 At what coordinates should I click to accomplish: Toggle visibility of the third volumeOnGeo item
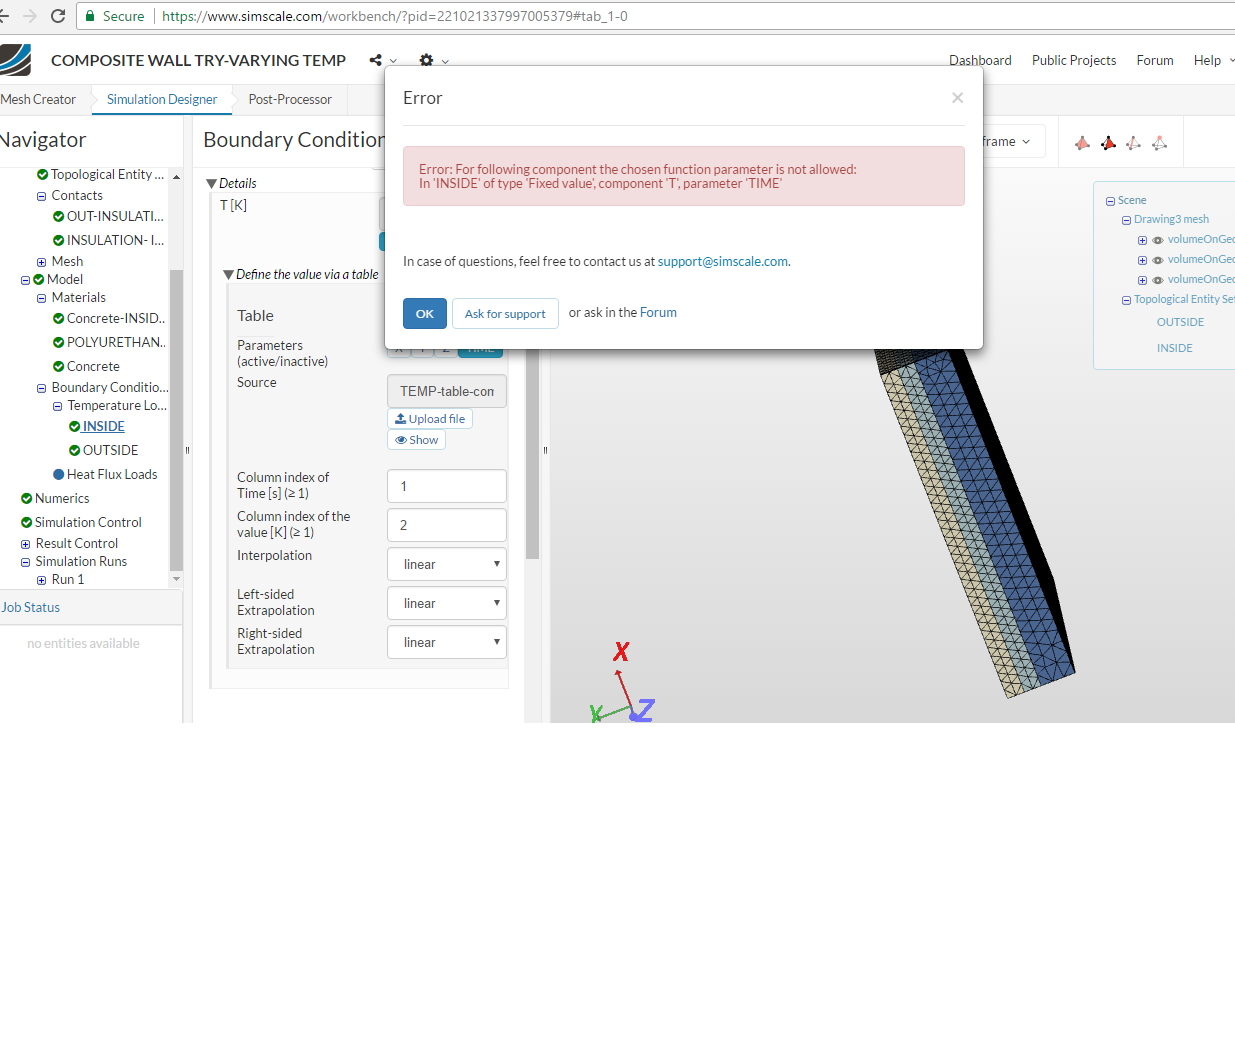click(x=1158, y=280)
